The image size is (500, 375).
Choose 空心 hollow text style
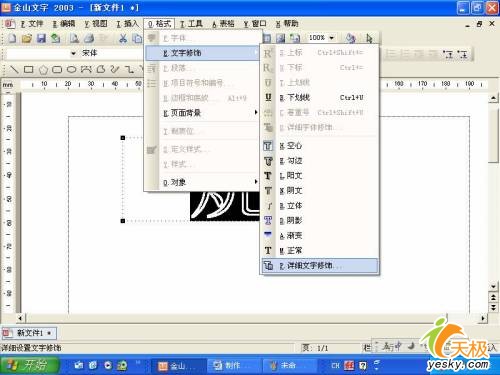(x=320, y=146)
